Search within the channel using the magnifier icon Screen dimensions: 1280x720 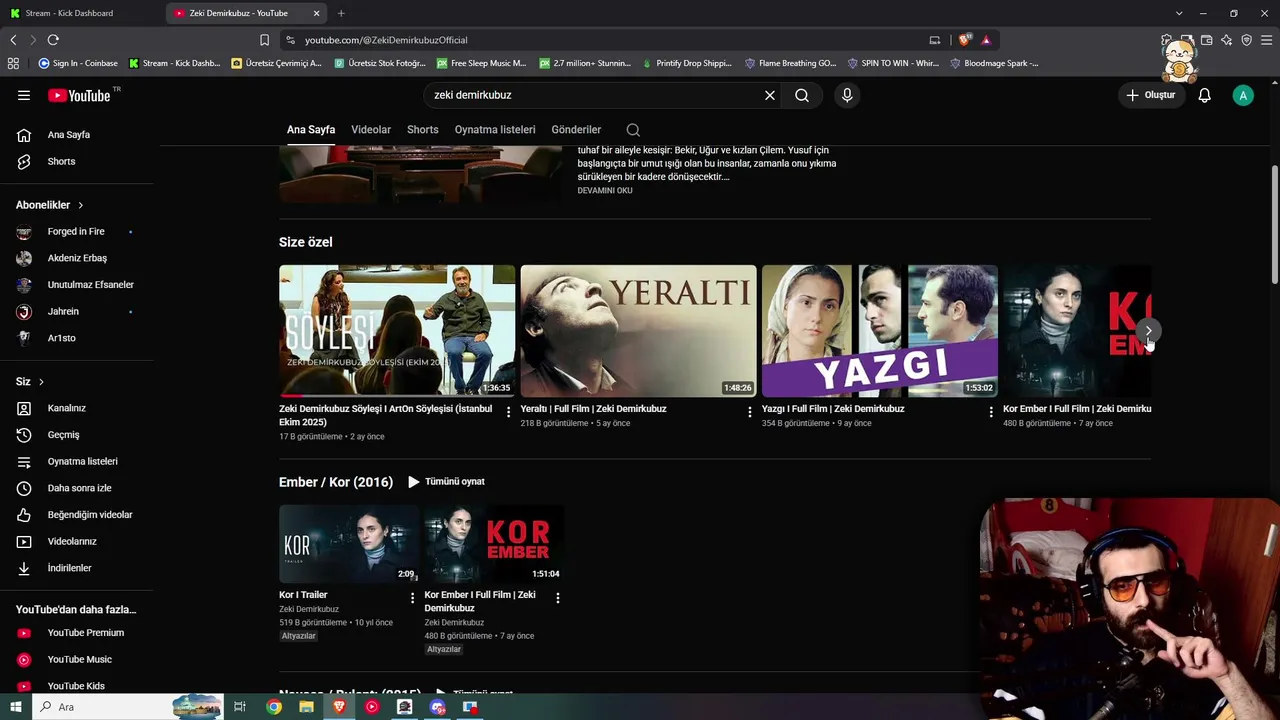tap(633, 130)
